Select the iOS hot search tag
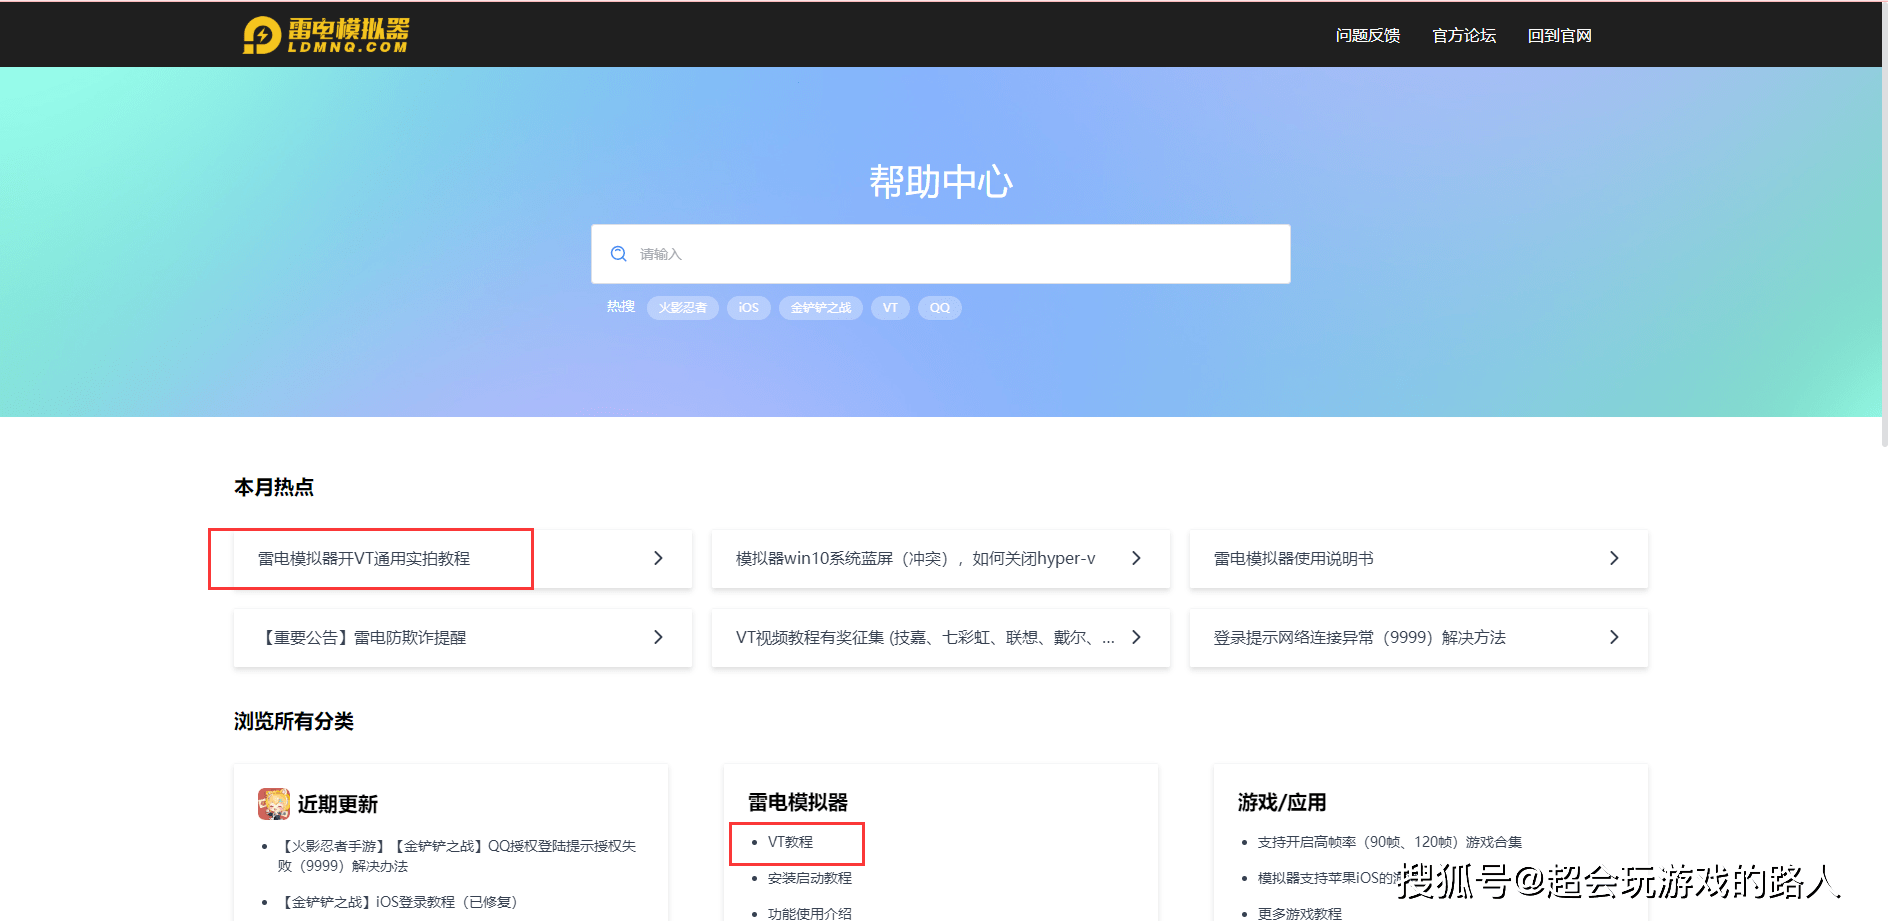 pos(748,308)
